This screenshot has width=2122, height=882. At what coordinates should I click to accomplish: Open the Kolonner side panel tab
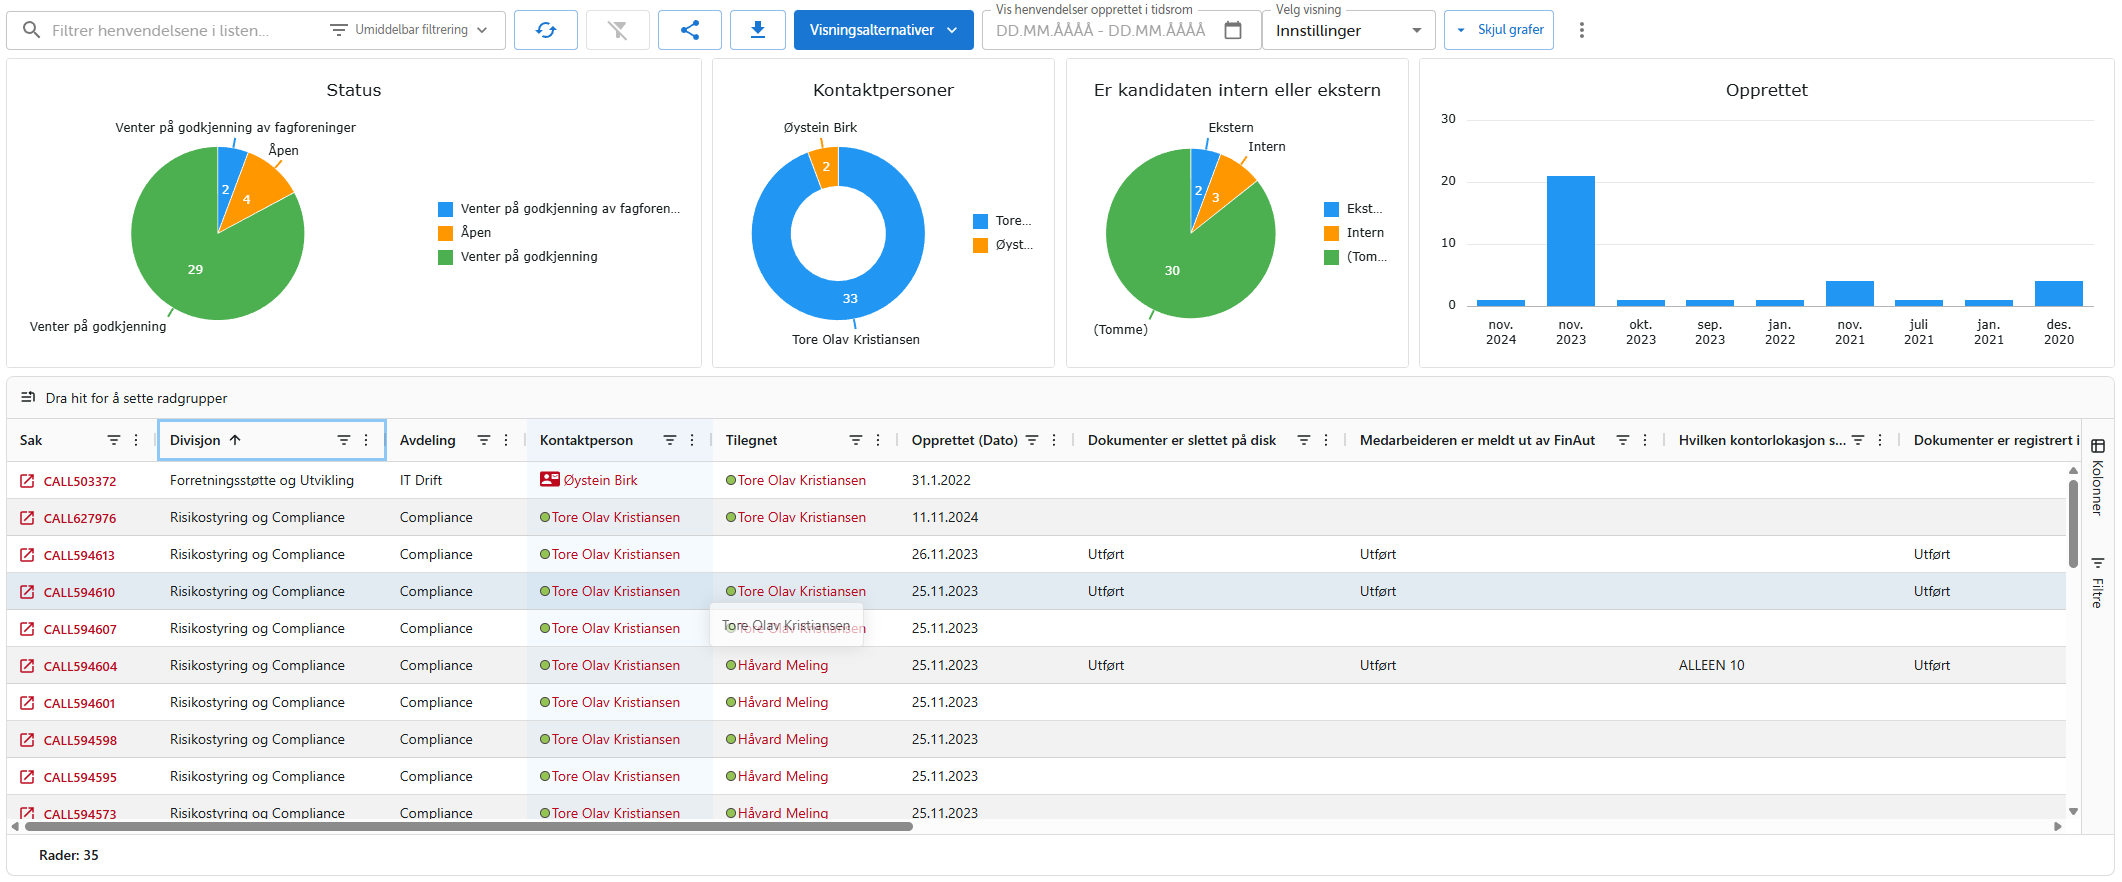[x=2097, y=477]
